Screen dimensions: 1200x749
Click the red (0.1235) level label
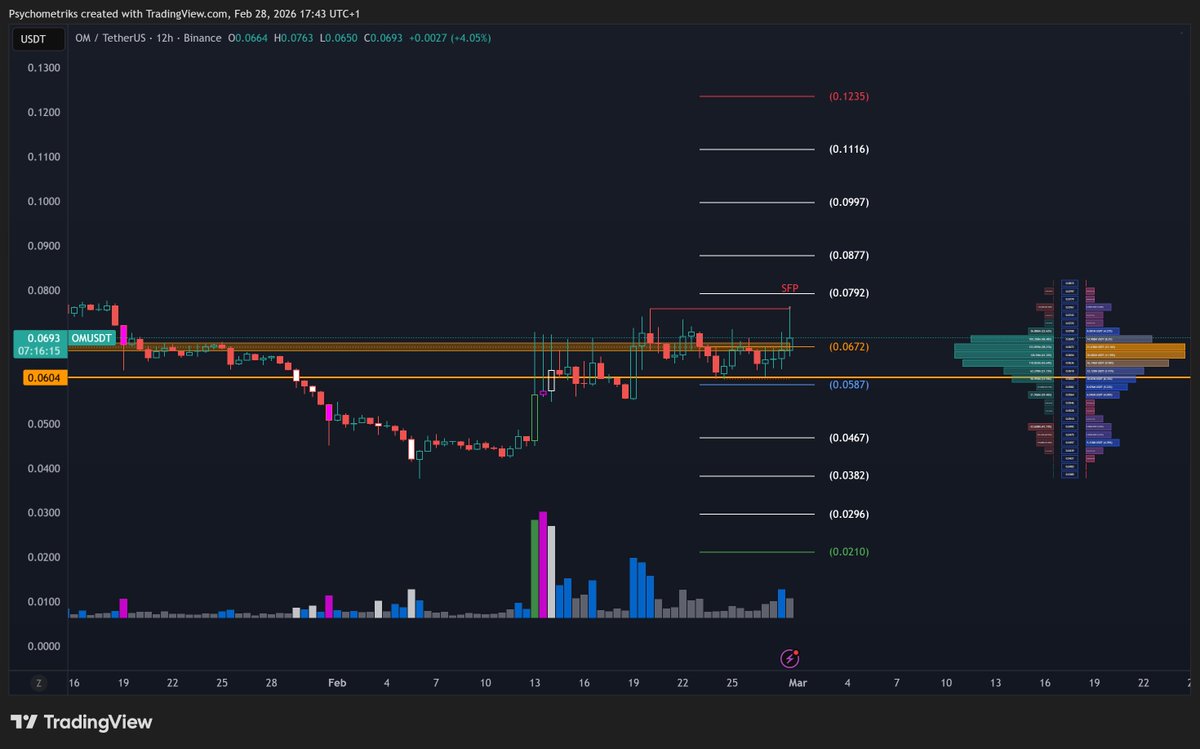(x=849, y=97)
